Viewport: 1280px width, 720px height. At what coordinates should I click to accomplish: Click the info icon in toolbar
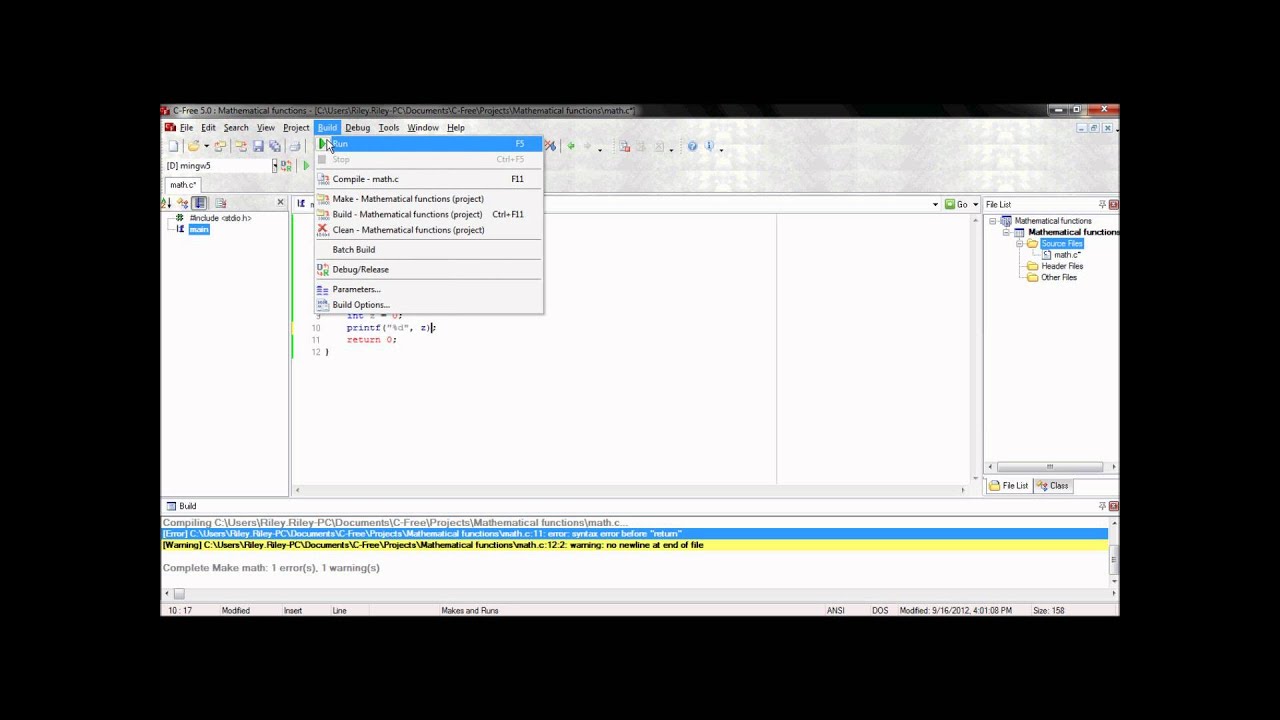(710, 147)
